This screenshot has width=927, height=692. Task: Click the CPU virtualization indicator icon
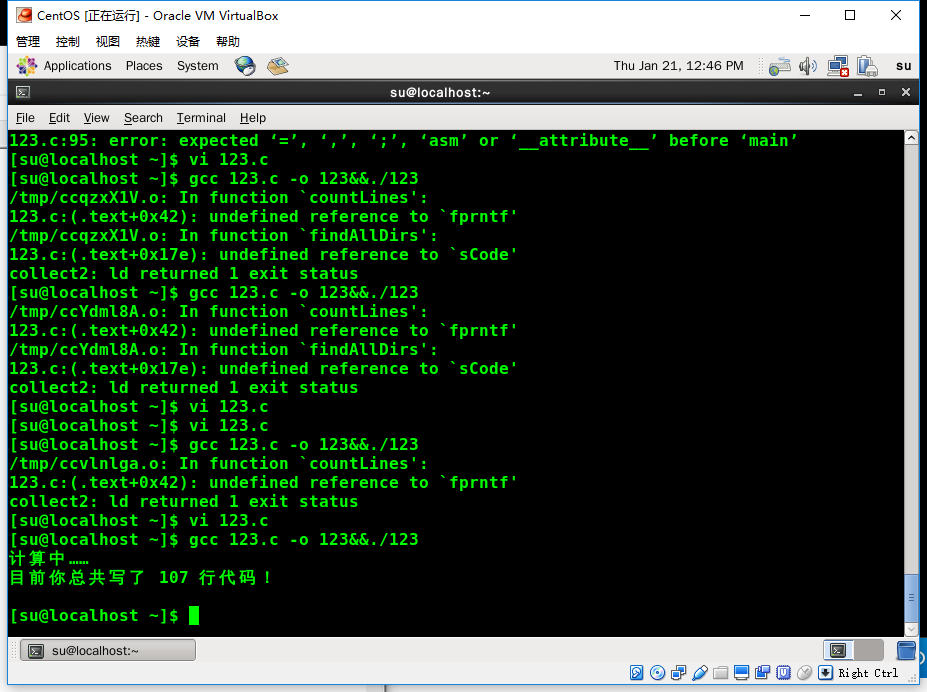(x=783, y=672)
